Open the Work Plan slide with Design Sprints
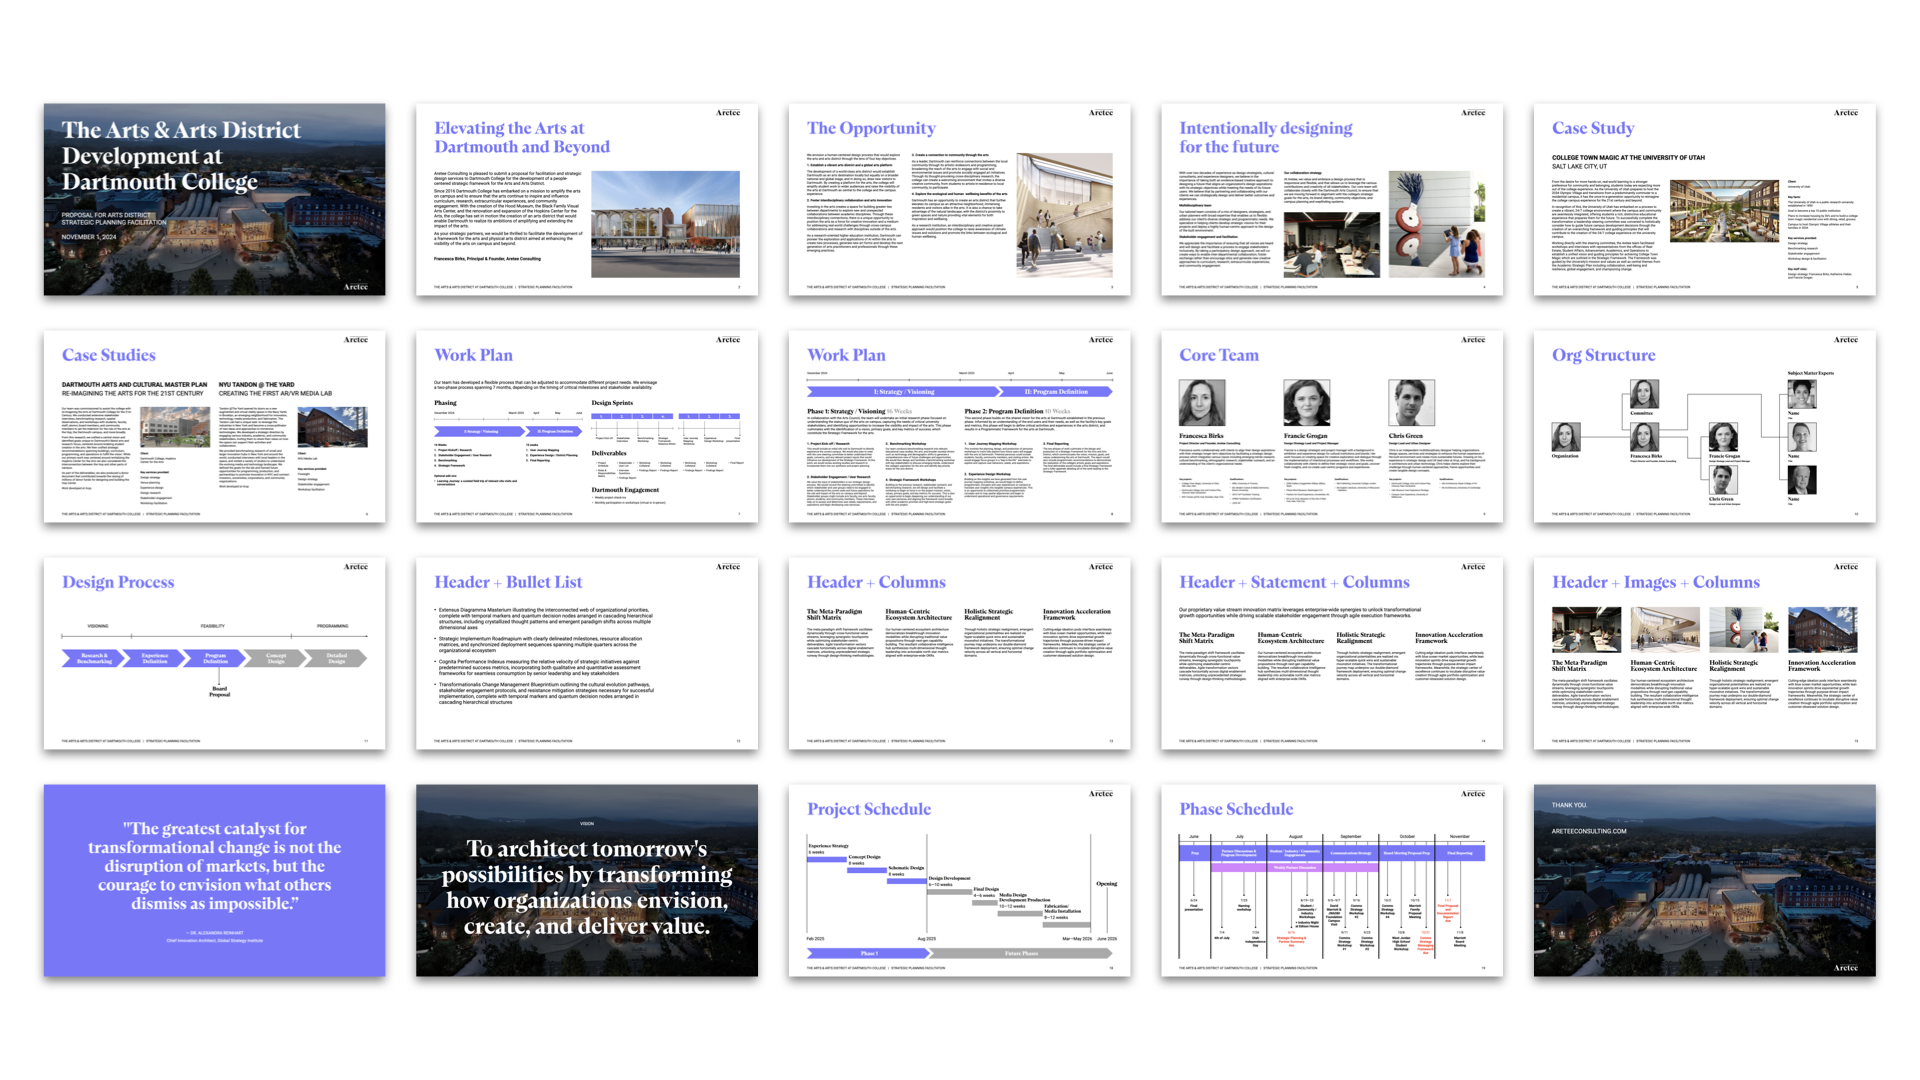 (x=586, y=426)
